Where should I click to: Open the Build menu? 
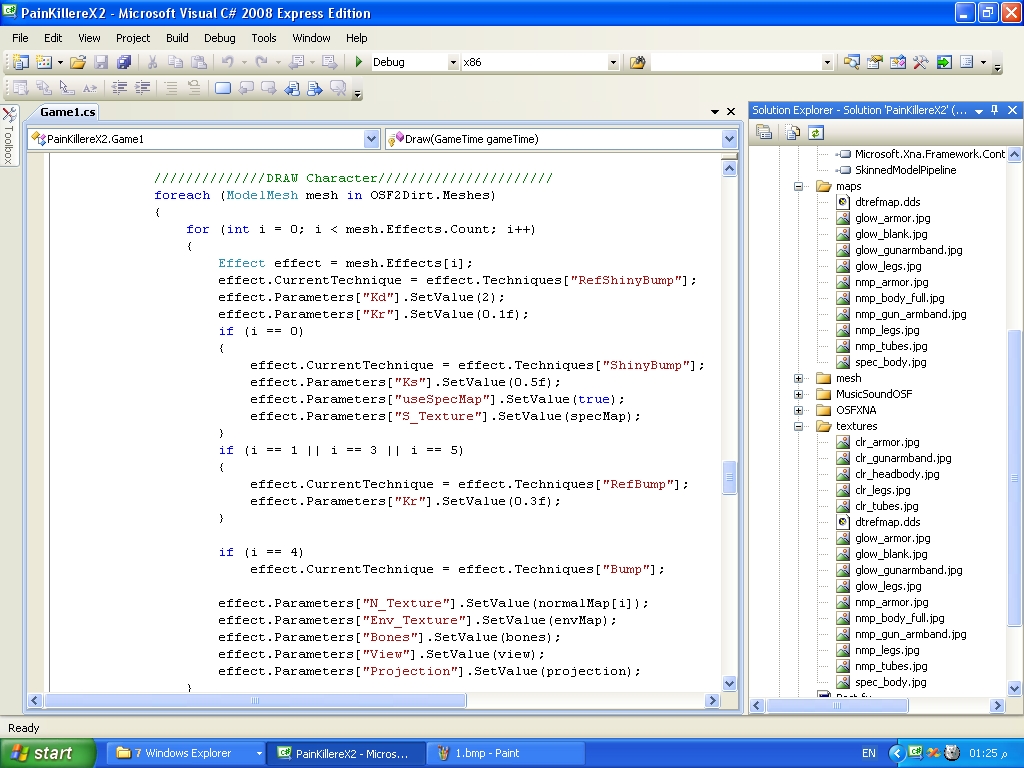pyautogui.click(x=177, y=38)
